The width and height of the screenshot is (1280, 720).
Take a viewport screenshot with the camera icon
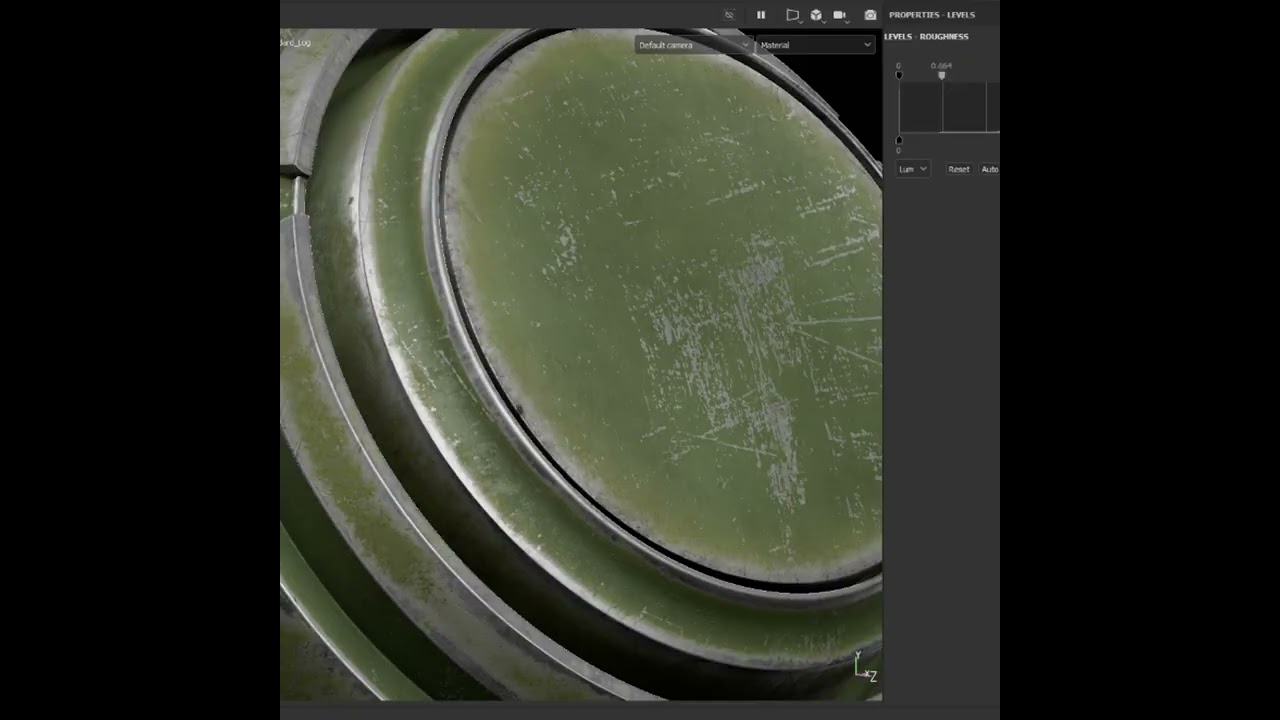(x=870, y=15)
